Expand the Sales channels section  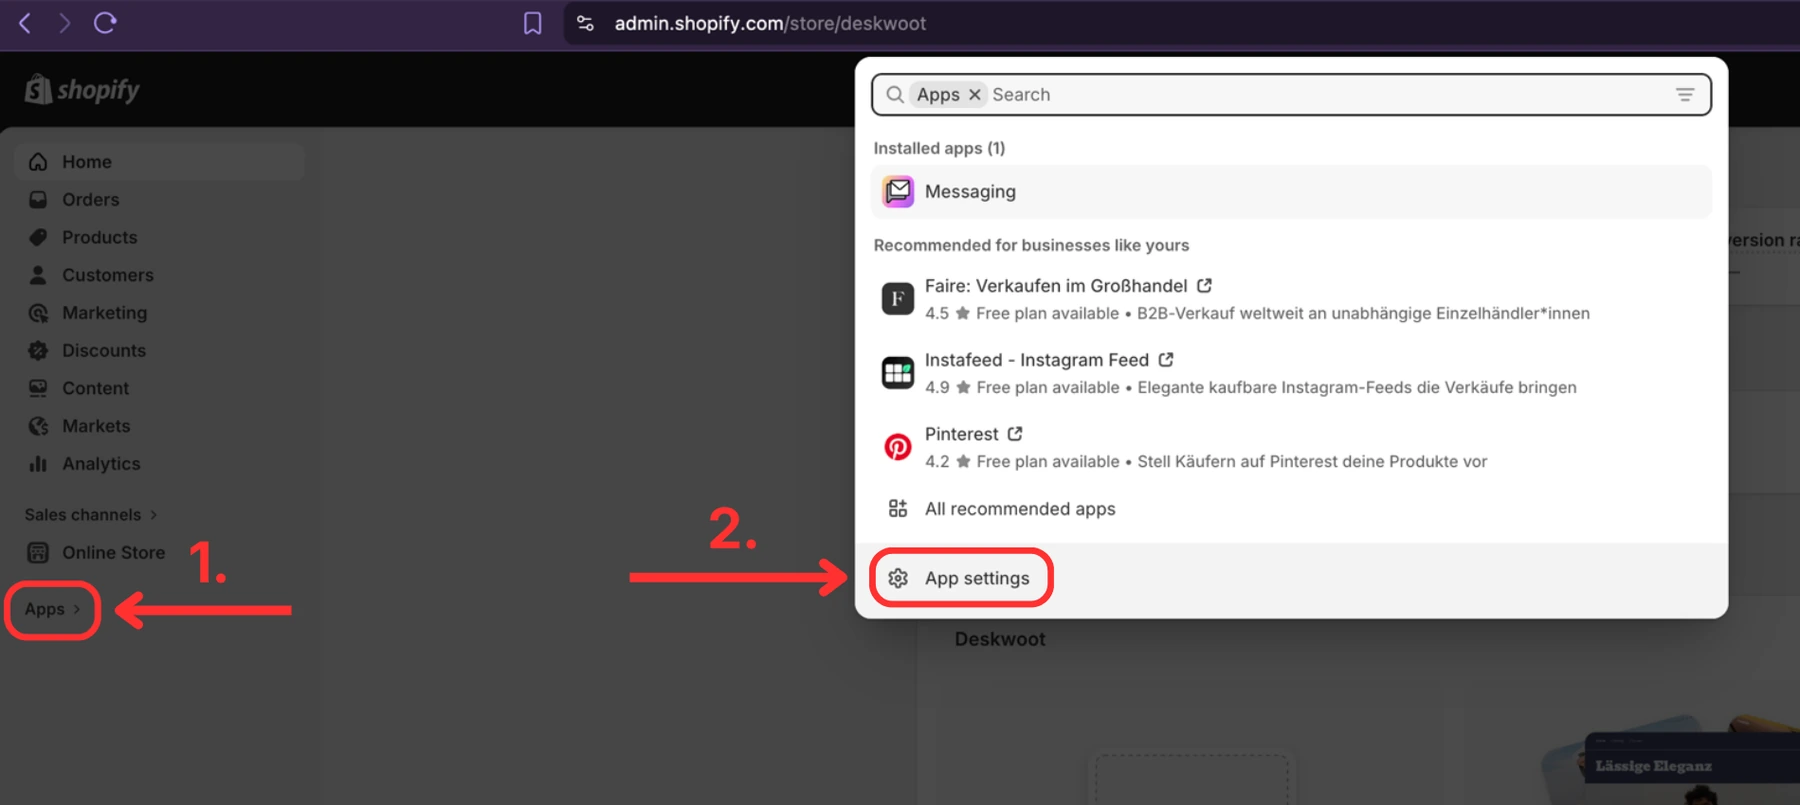pyautogui.click(x=91, y=515)
